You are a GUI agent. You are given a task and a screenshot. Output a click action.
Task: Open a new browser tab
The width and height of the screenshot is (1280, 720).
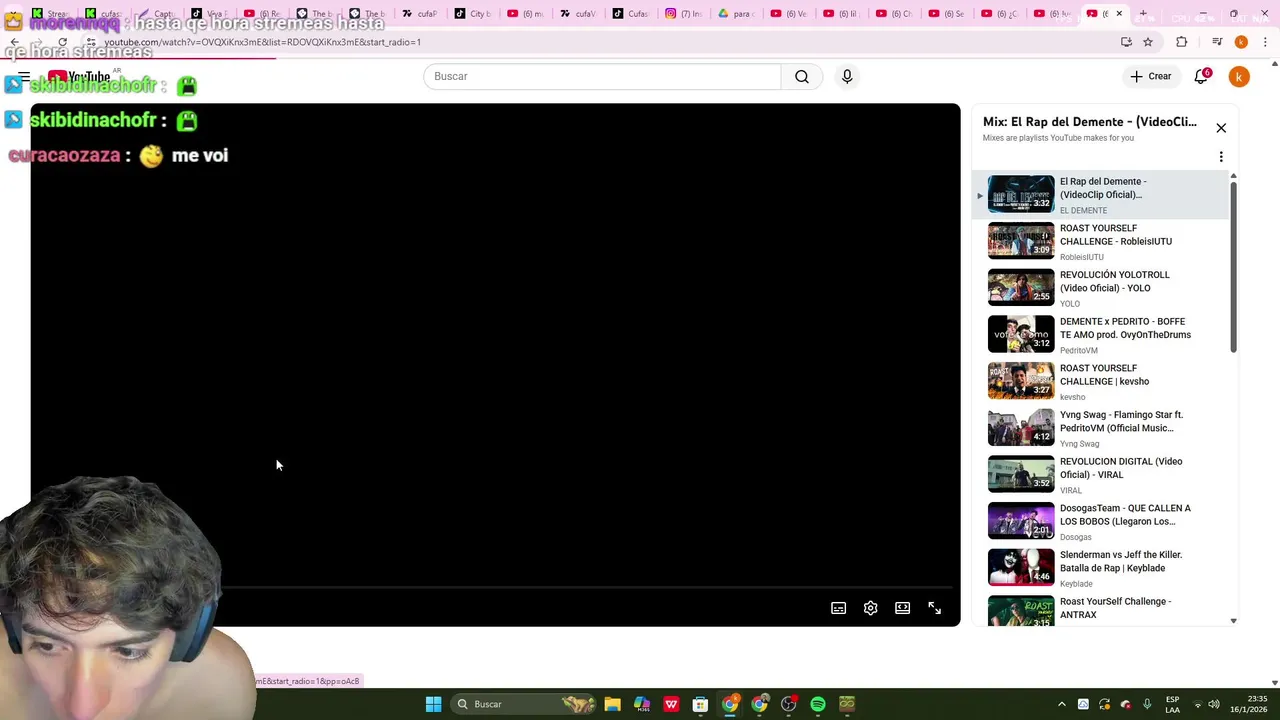[1143, 14]
